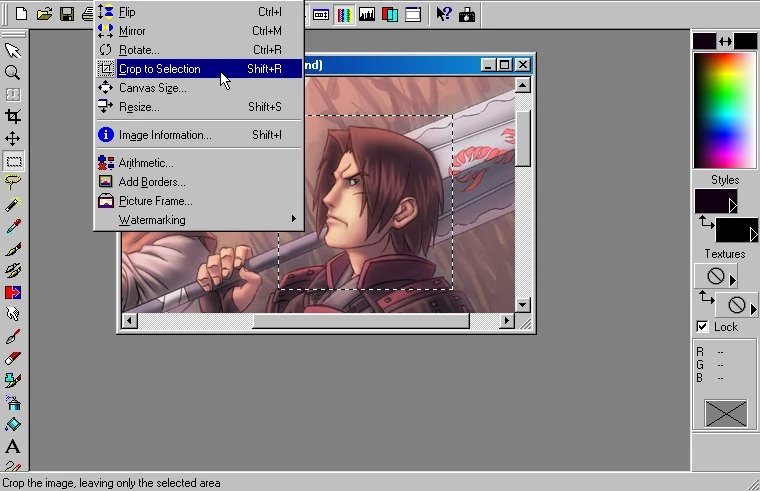The image size is (760, 491).
Task: Open the foreground Textures flyout arrow
Action: (x=733, y=280)
